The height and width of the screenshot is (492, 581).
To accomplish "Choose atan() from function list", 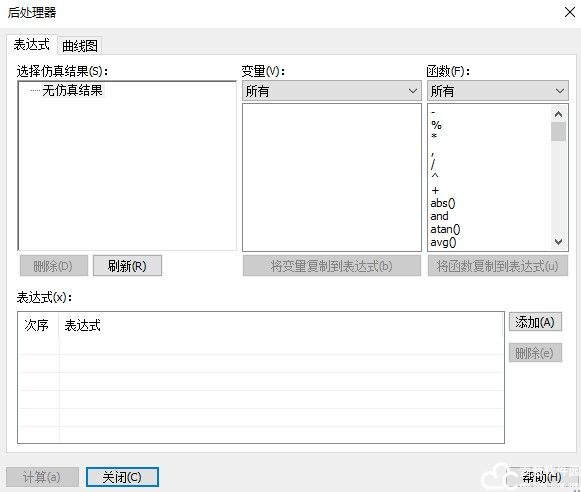I will (445, 229).
